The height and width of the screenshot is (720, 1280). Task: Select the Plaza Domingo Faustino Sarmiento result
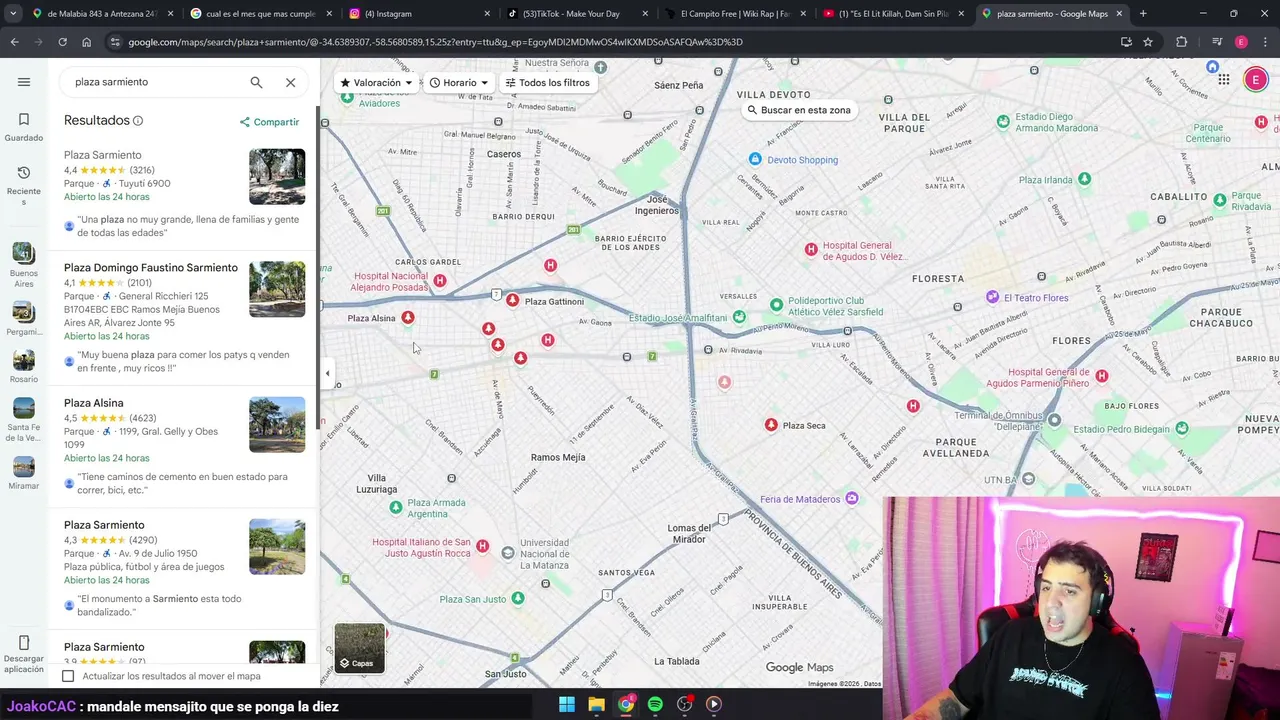[x=151, y=268]
